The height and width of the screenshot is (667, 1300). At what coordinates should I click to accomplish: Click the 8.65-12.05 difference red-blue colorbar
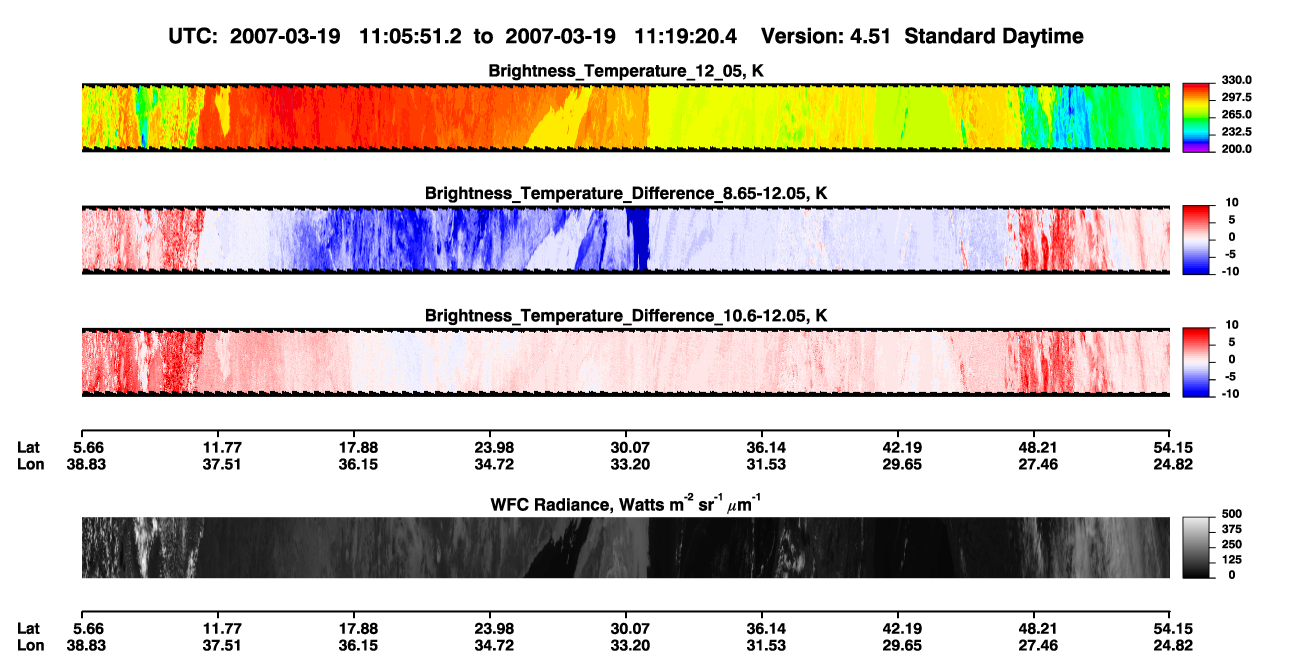pyautogui.click(x=1198, y=239)
